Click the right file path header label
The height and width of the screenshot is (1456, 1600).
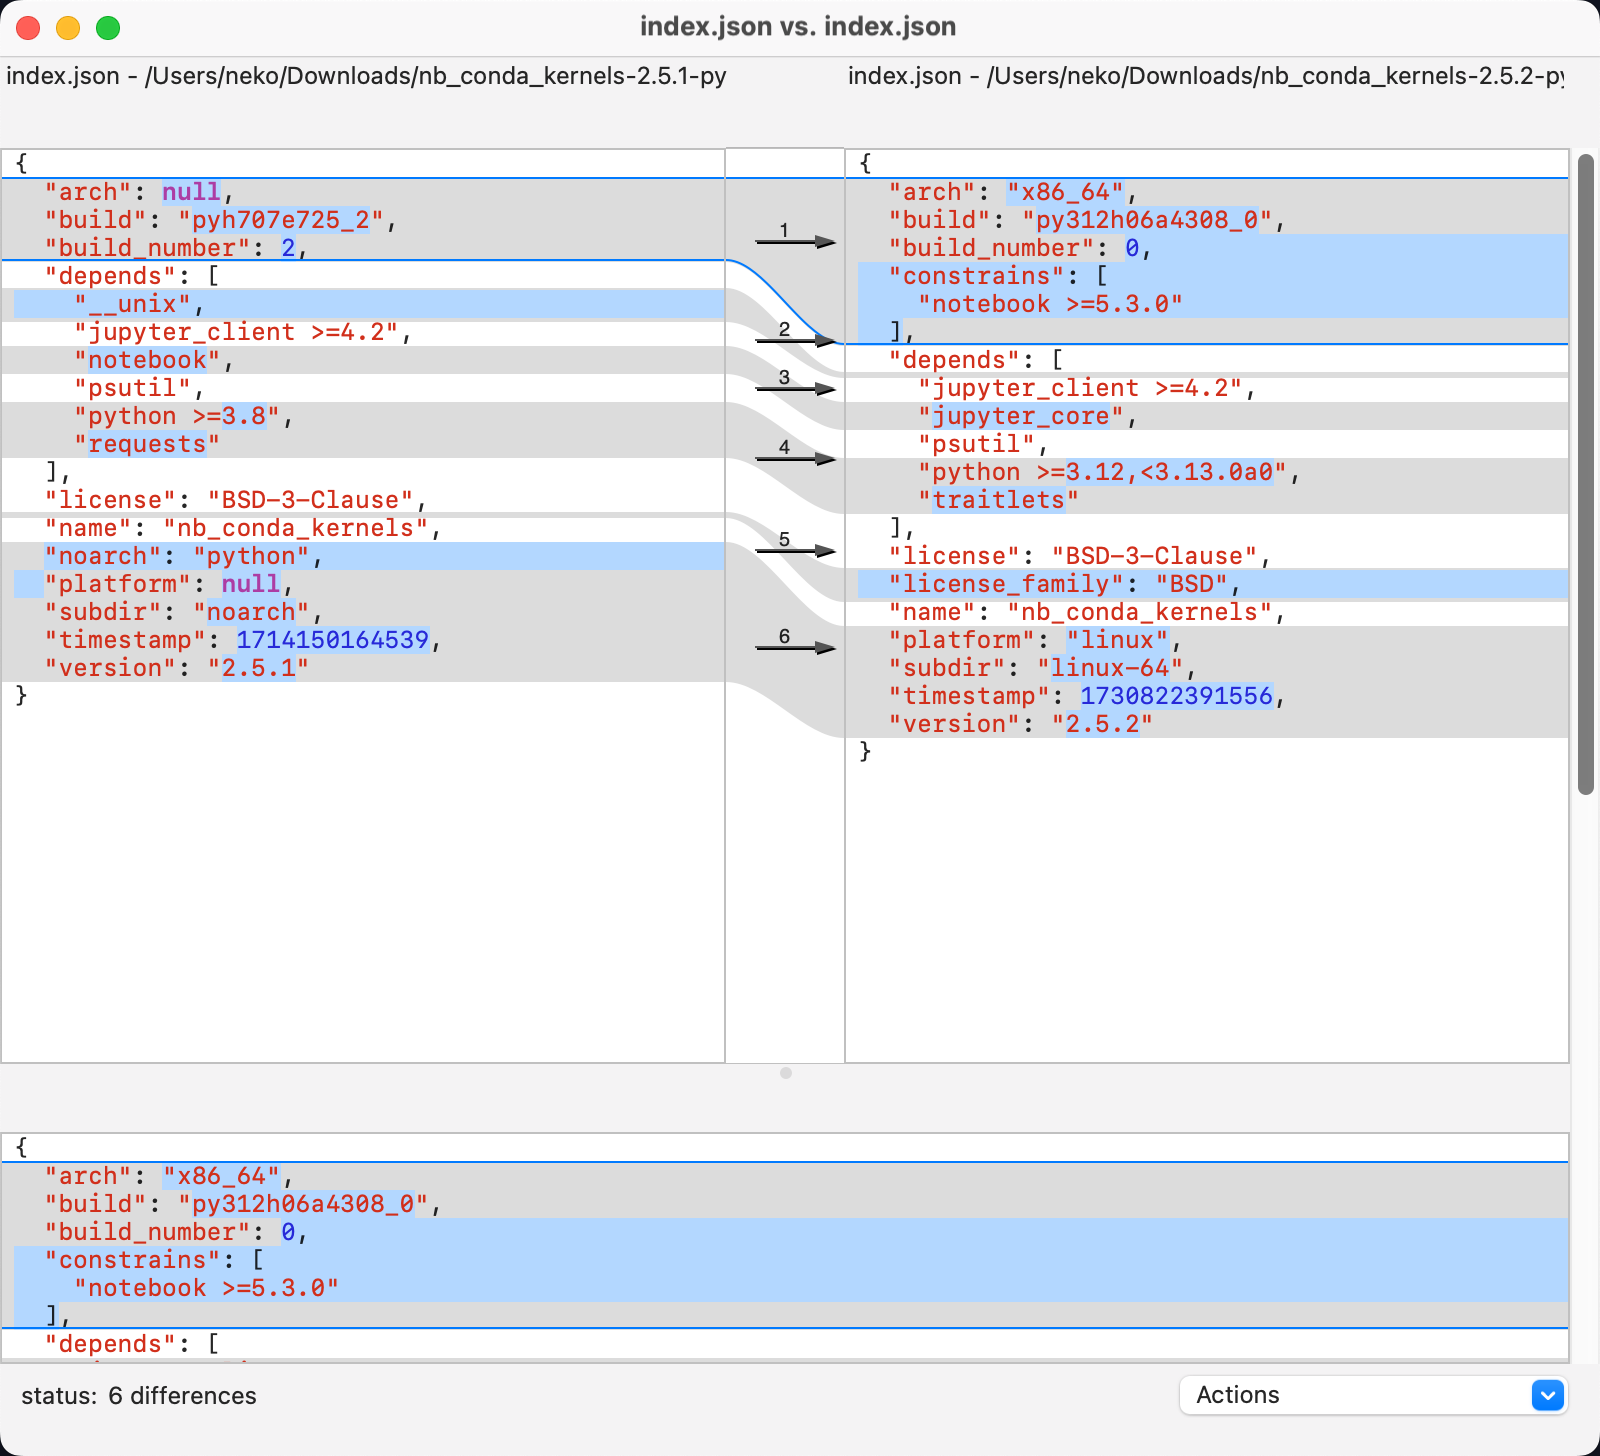tap(1205, 76)
